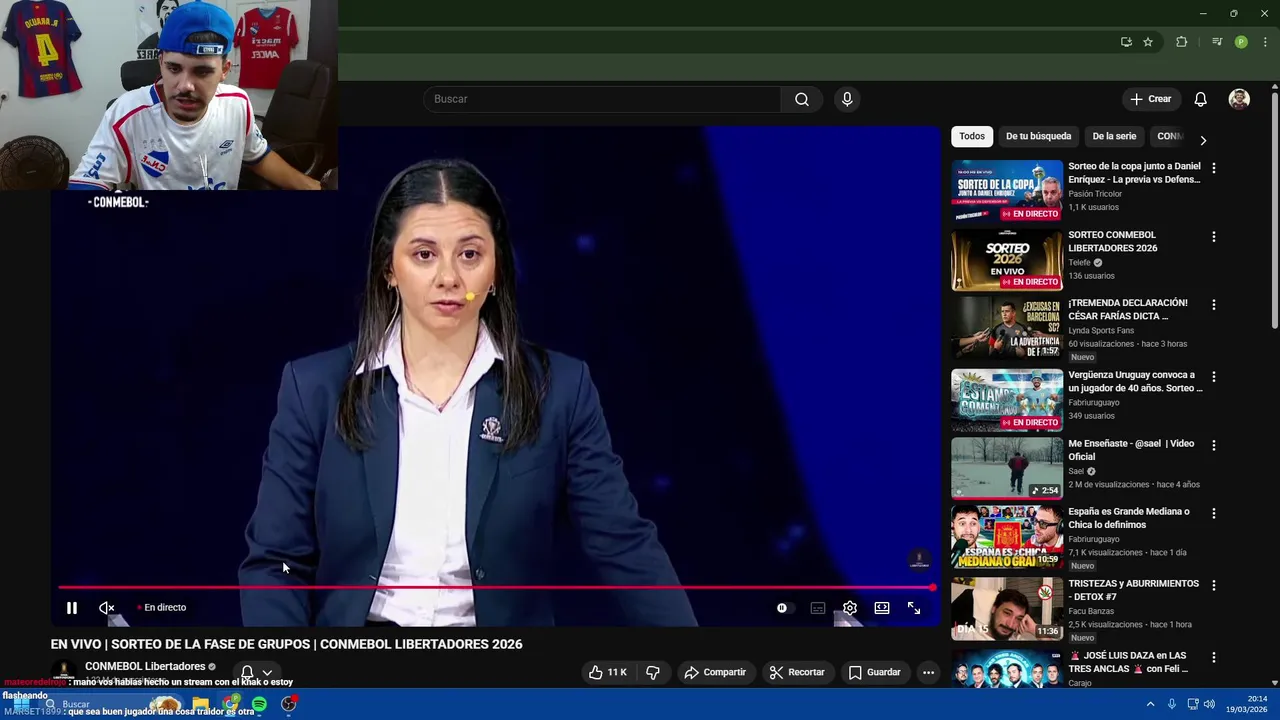1280x720 pixels.
Task: Show more filter chips with right chevron
Action: [x=1203, y=140]
